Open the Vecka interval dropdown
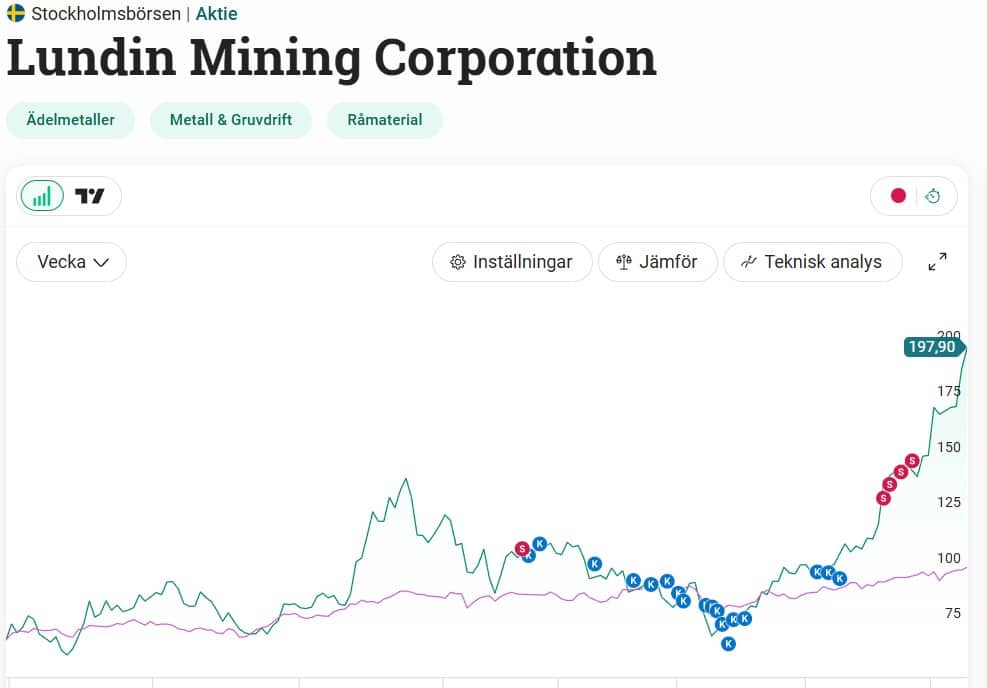Image resolution: width=987 pixels, height=688 pixels. pyautogui.click(x=72, y=262)
